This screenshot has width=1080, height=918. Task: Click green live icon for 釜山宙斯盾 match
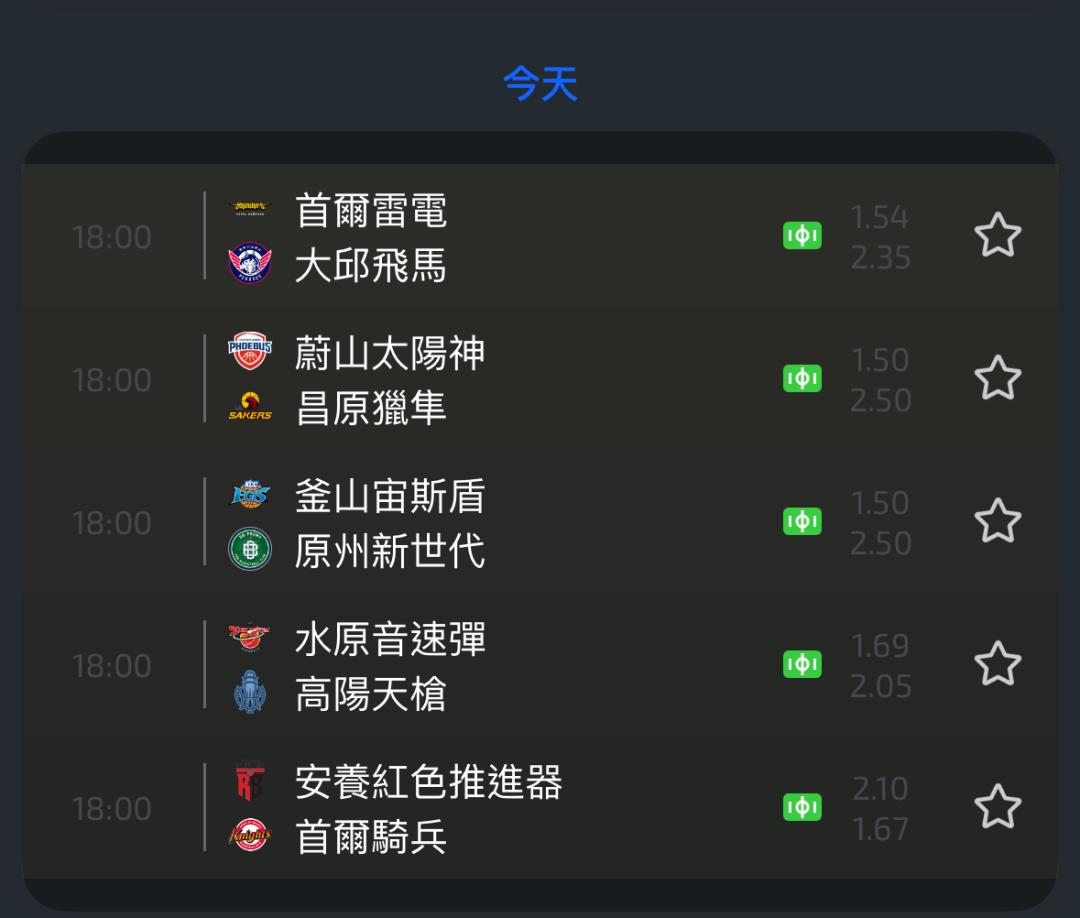coord(802,522)
